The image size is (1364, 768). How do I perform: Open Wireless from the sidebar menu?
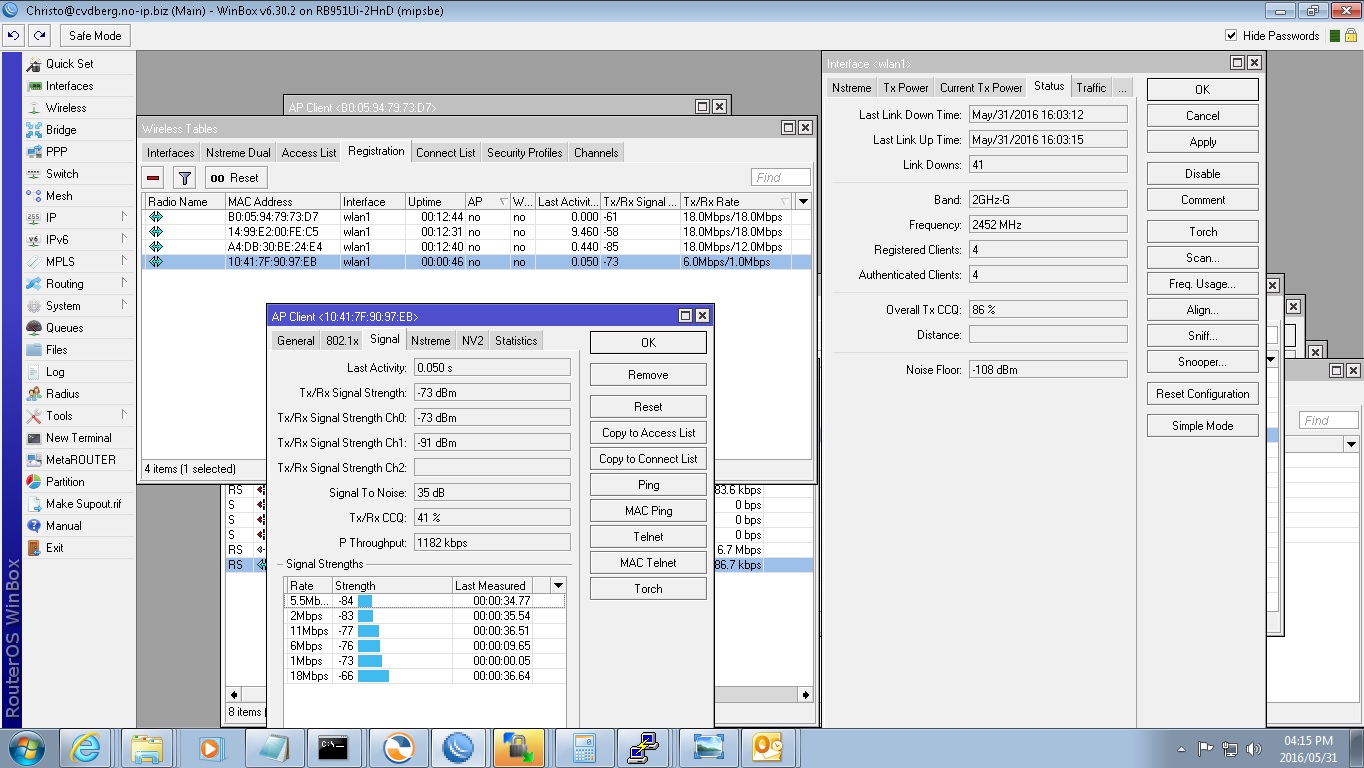tap(66, 108)
